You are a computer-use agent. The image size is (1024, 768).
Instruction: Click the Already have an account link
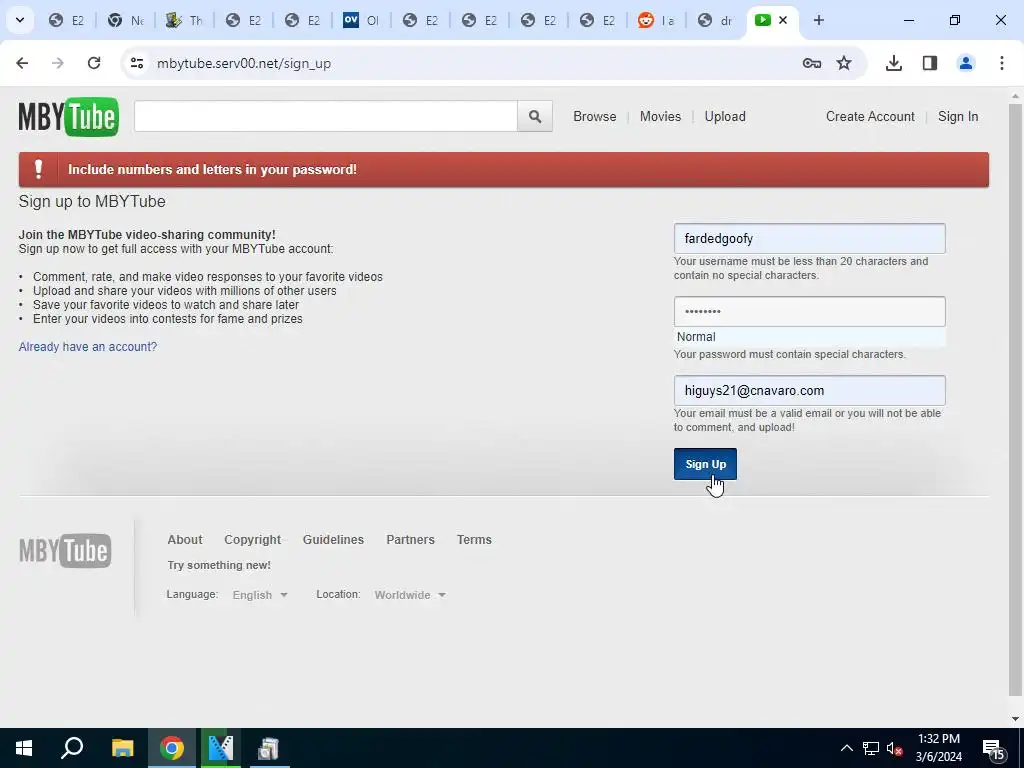click(x=88, y=347)
